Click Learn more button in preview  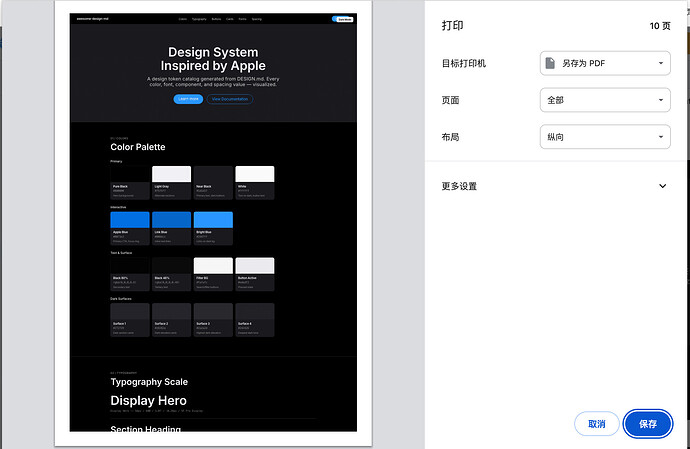point(188,99)
